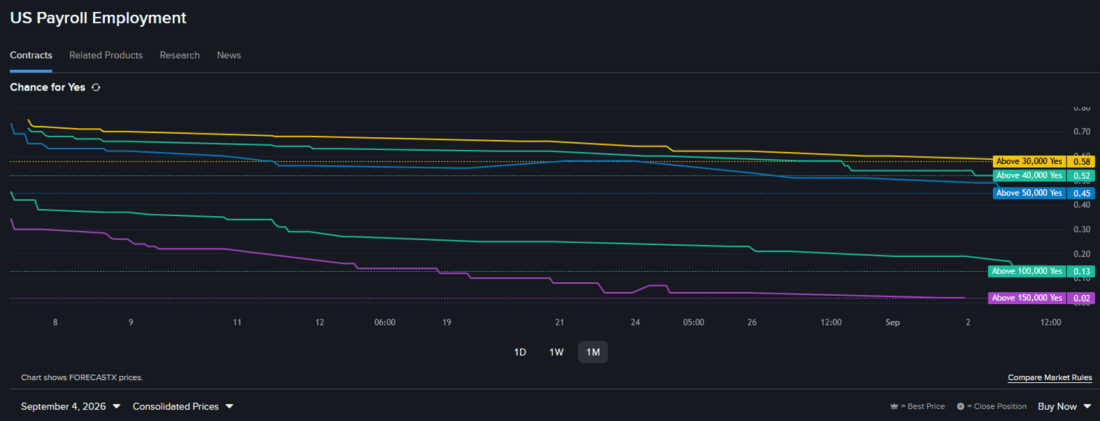Click the 21 date label on the axis
This screenshot has width=1100, height=421.
coord(559,323)
